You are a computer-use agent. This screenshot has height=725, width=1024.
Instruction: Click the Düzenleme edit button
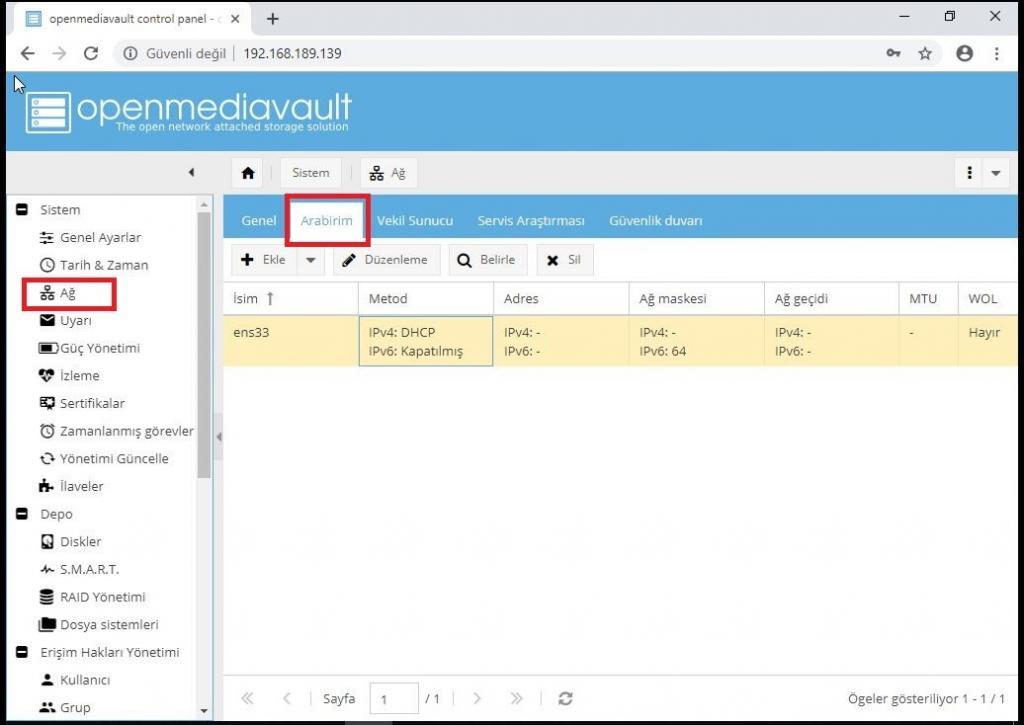coord(387,260)
